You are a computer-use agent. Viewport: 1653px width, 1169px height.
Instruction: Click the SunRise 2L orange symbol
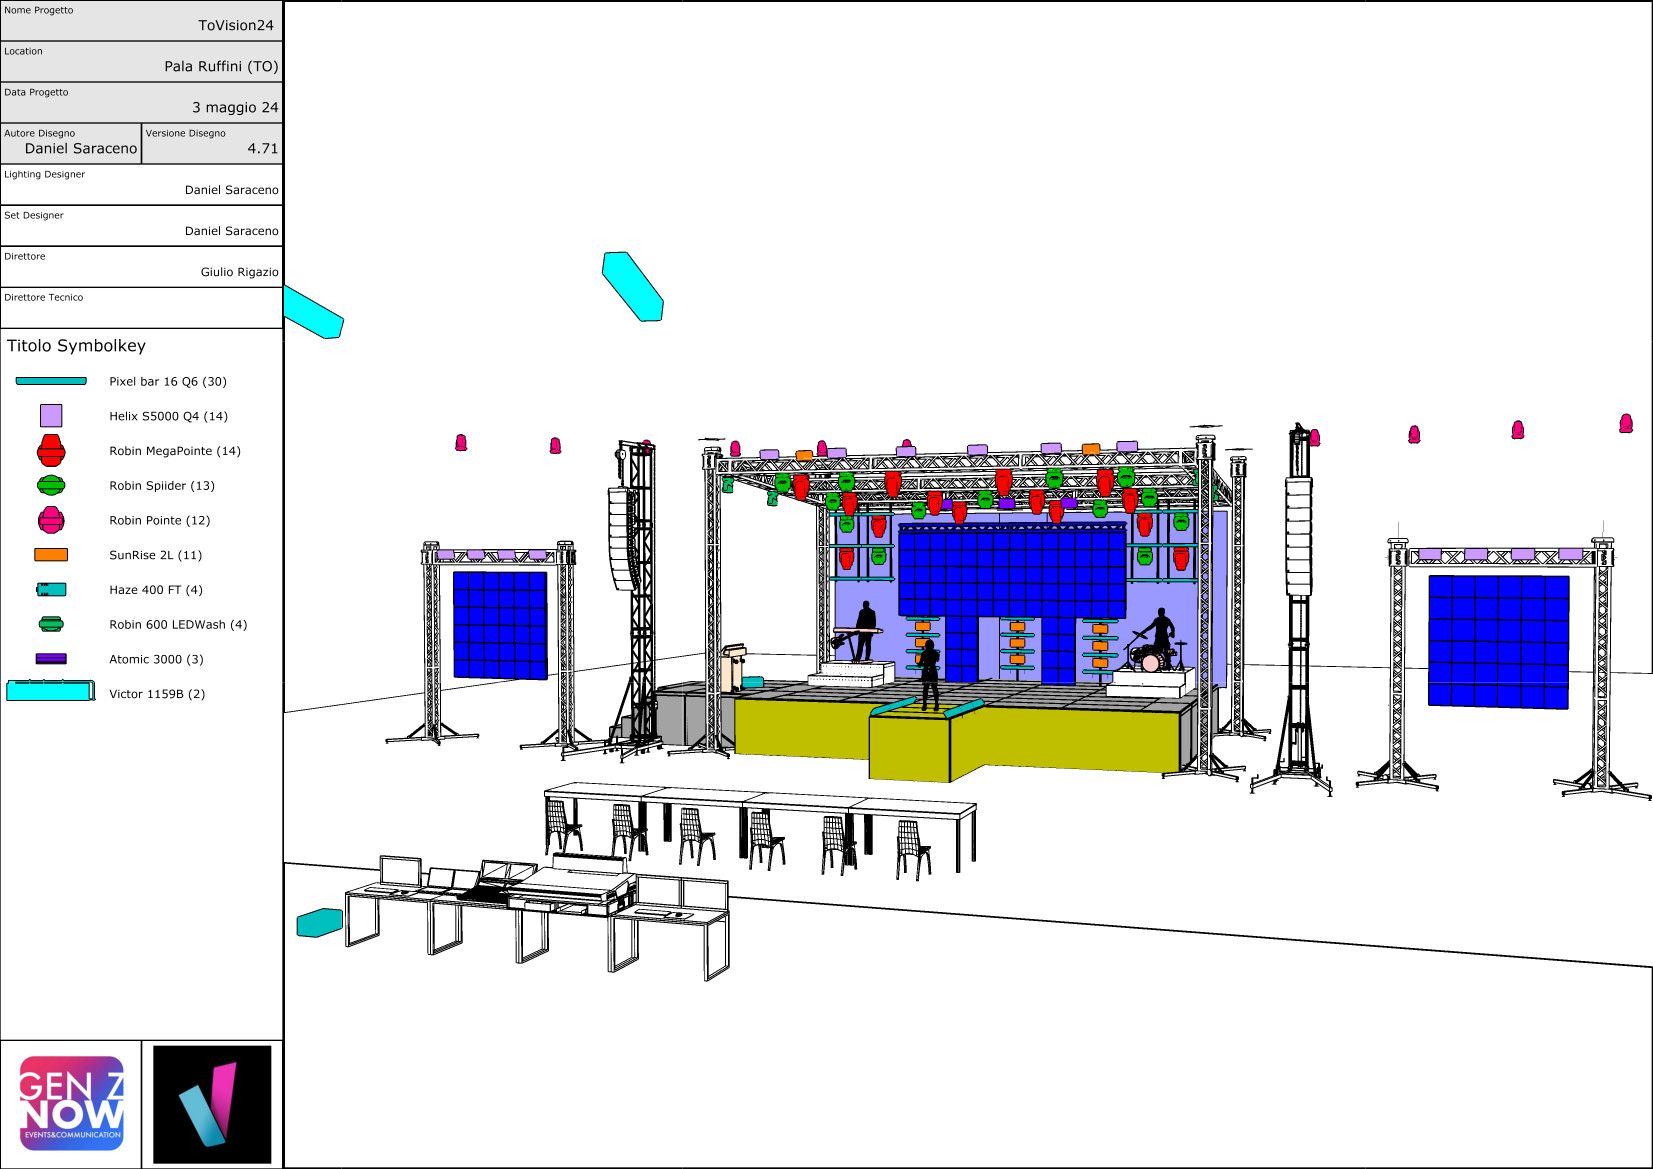pos(51,555)
